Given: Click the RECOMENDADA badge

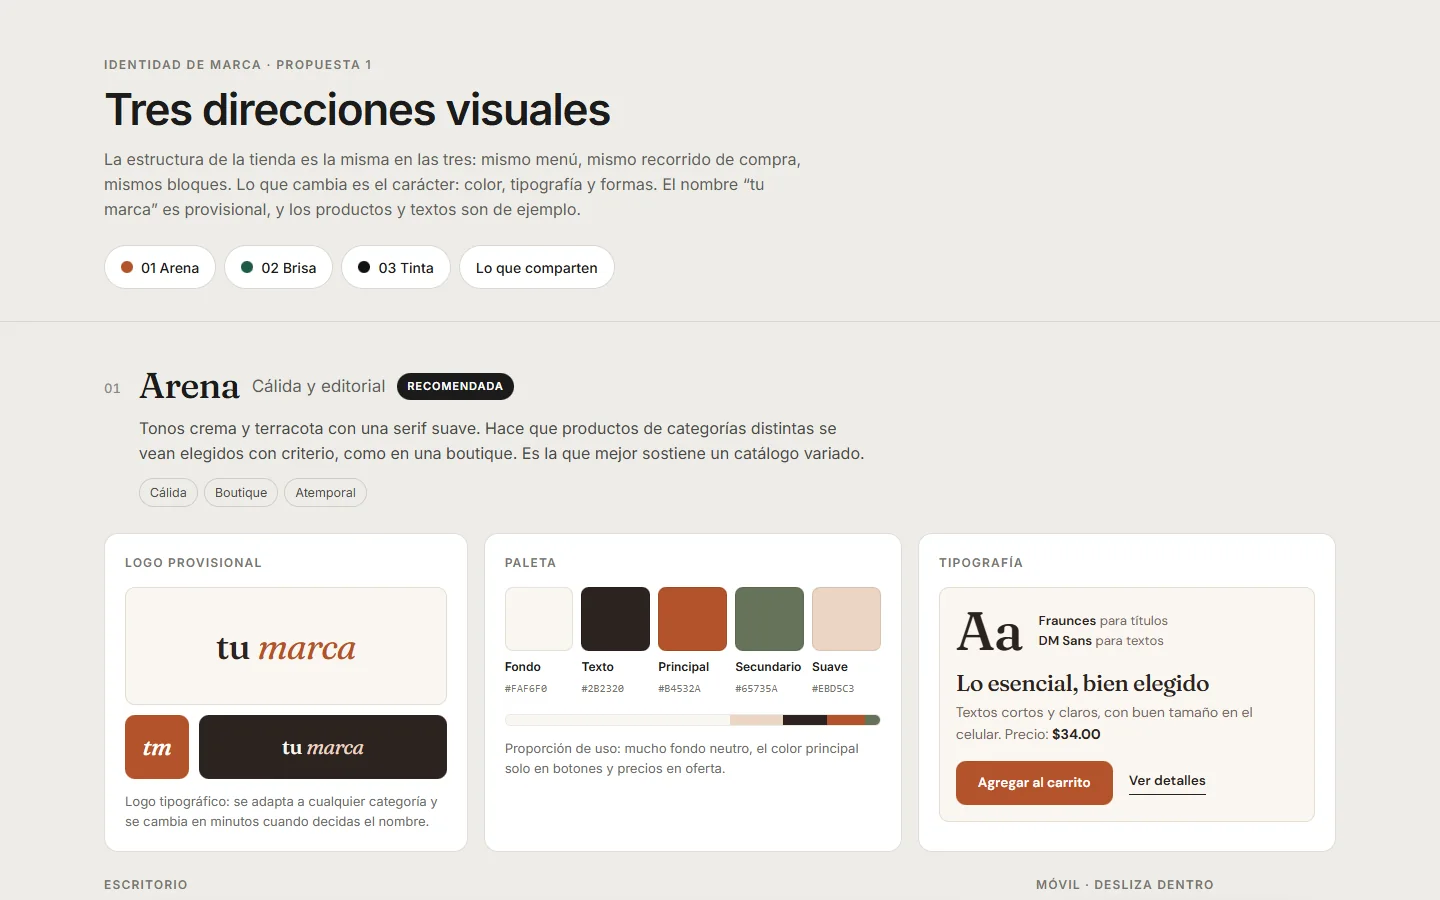Looking at the screenshot, I should pyautogui.click(x=455, y=386).
